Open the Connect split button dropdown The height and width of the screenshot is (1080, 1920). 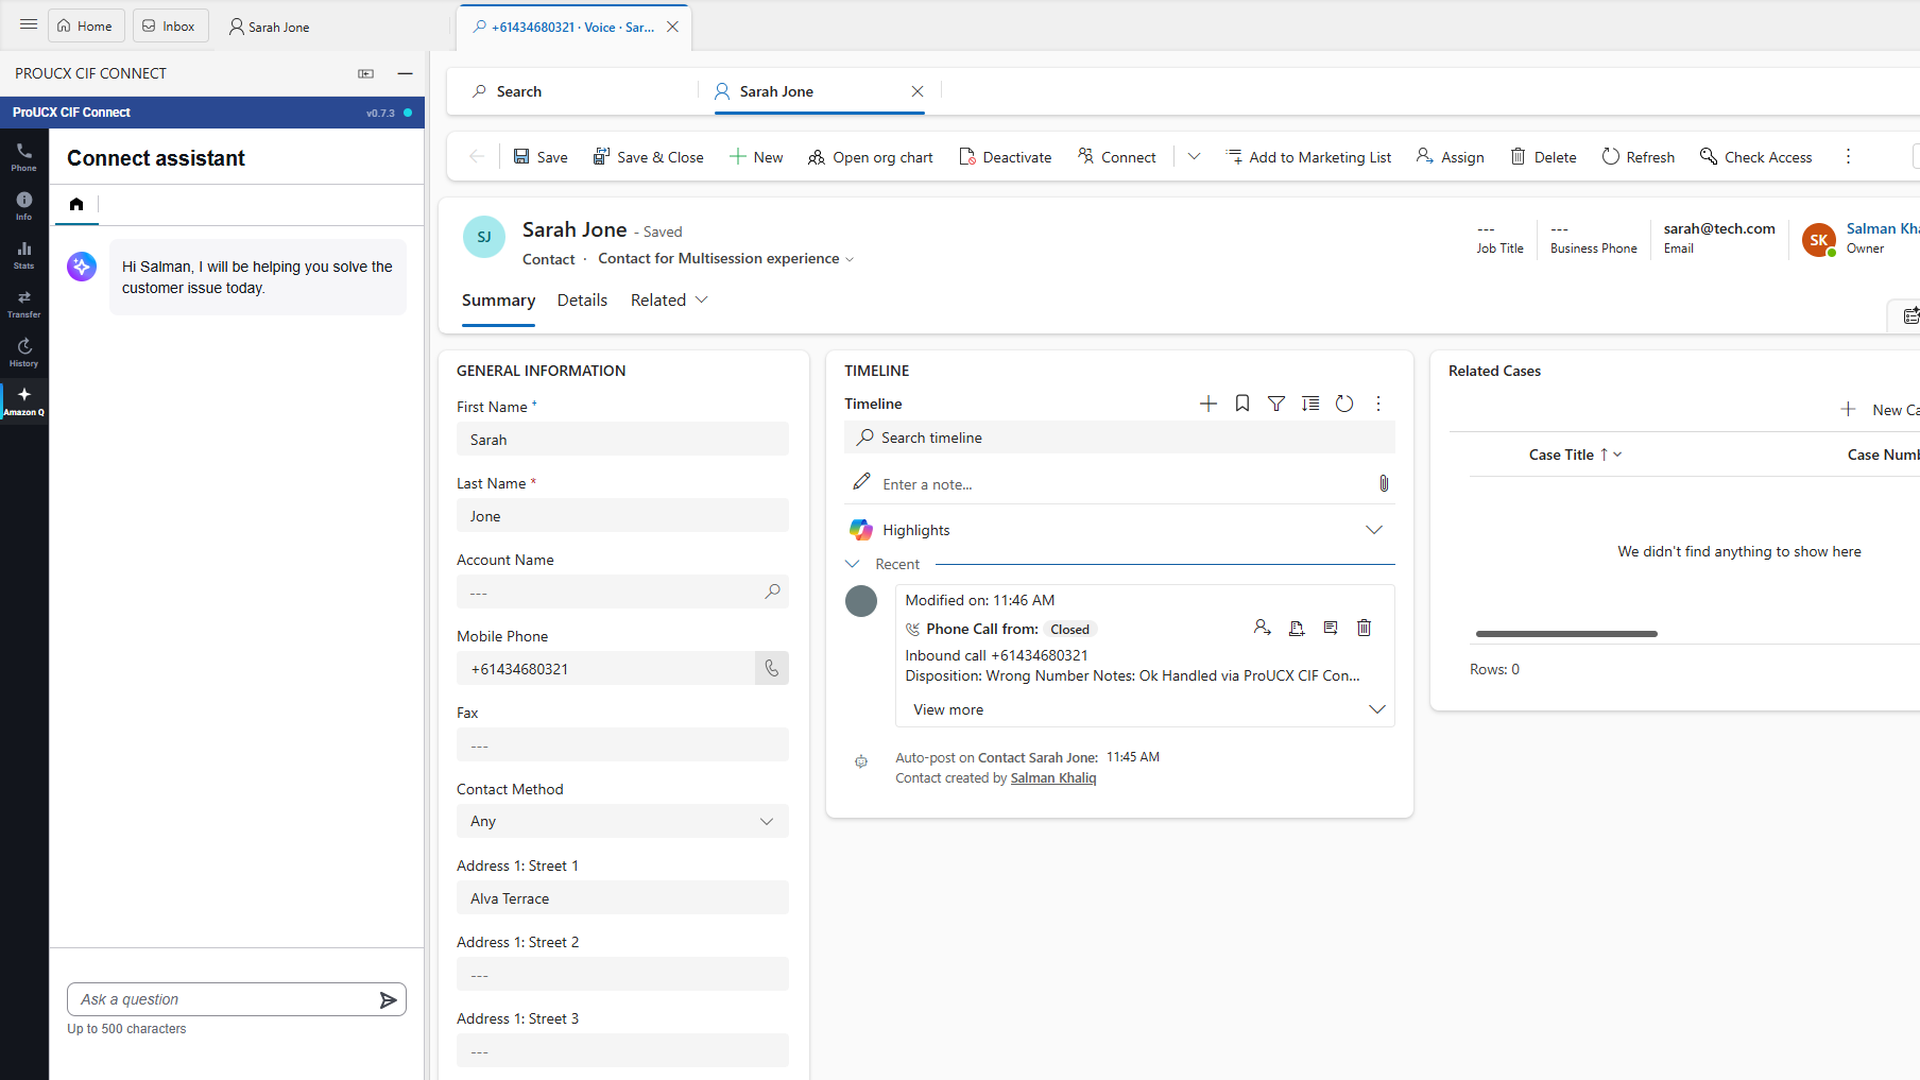click(1194, 156)
